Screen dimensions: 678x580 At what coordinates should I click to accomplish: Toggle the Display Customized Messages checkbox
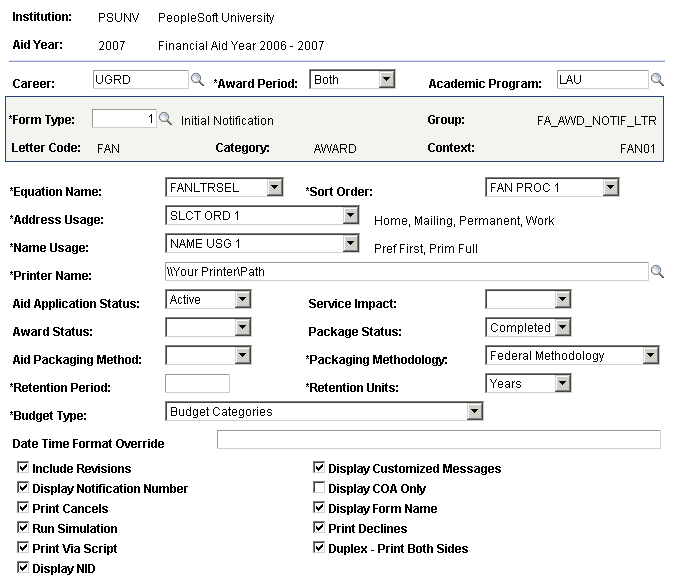point(319,468)
